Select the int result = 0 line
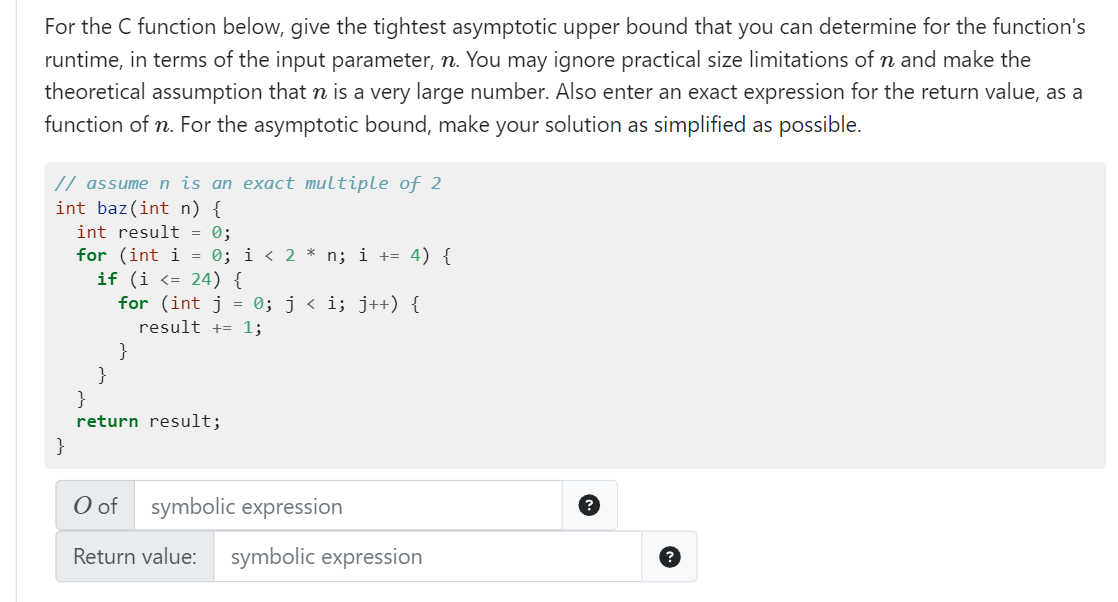This screenshot has width=1118, height=602. tap(155, 231)
